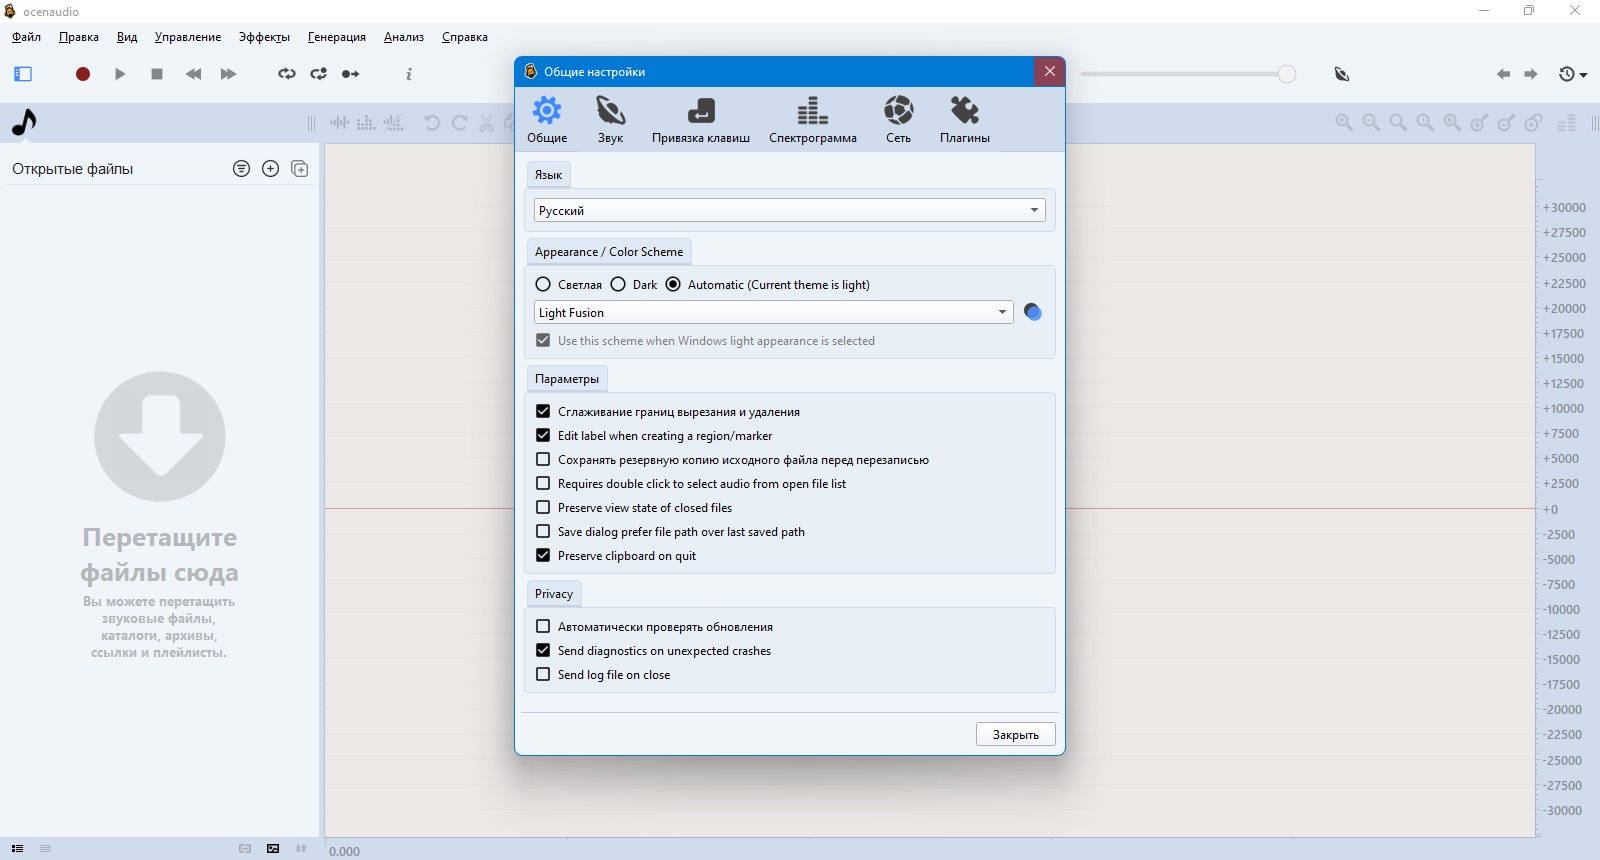1600x860 pixels.
Task: Click the list view icon in status bar
Action: 17,848
